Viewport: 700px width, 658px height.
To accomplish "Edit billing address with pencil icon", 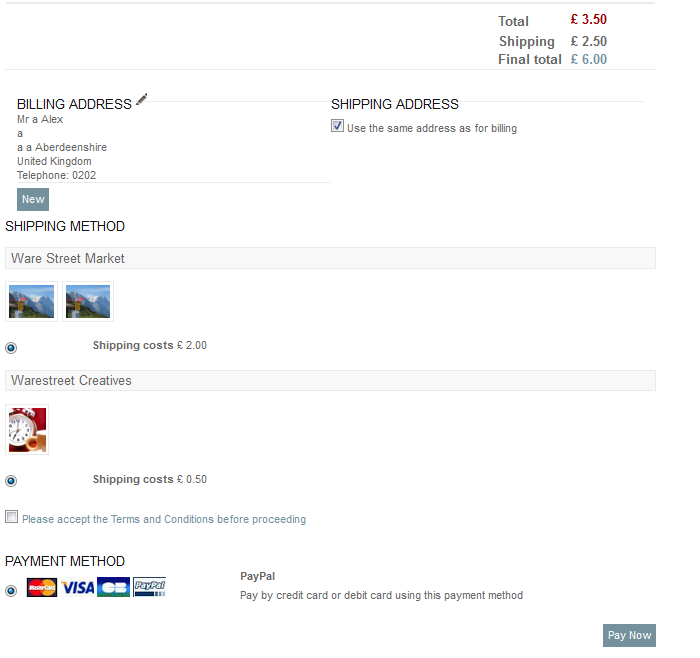I will coord(142,100).
